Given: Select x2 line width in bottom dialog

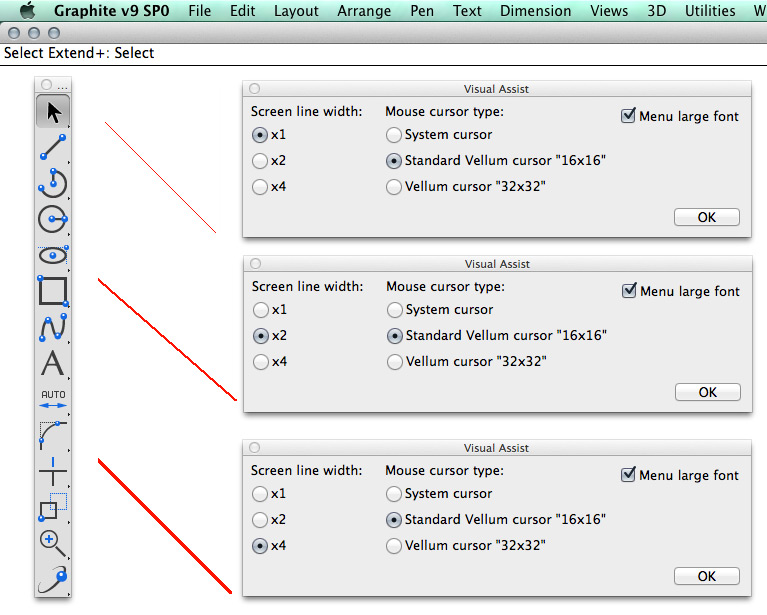Looking at the screenshot, I should 269,520.
